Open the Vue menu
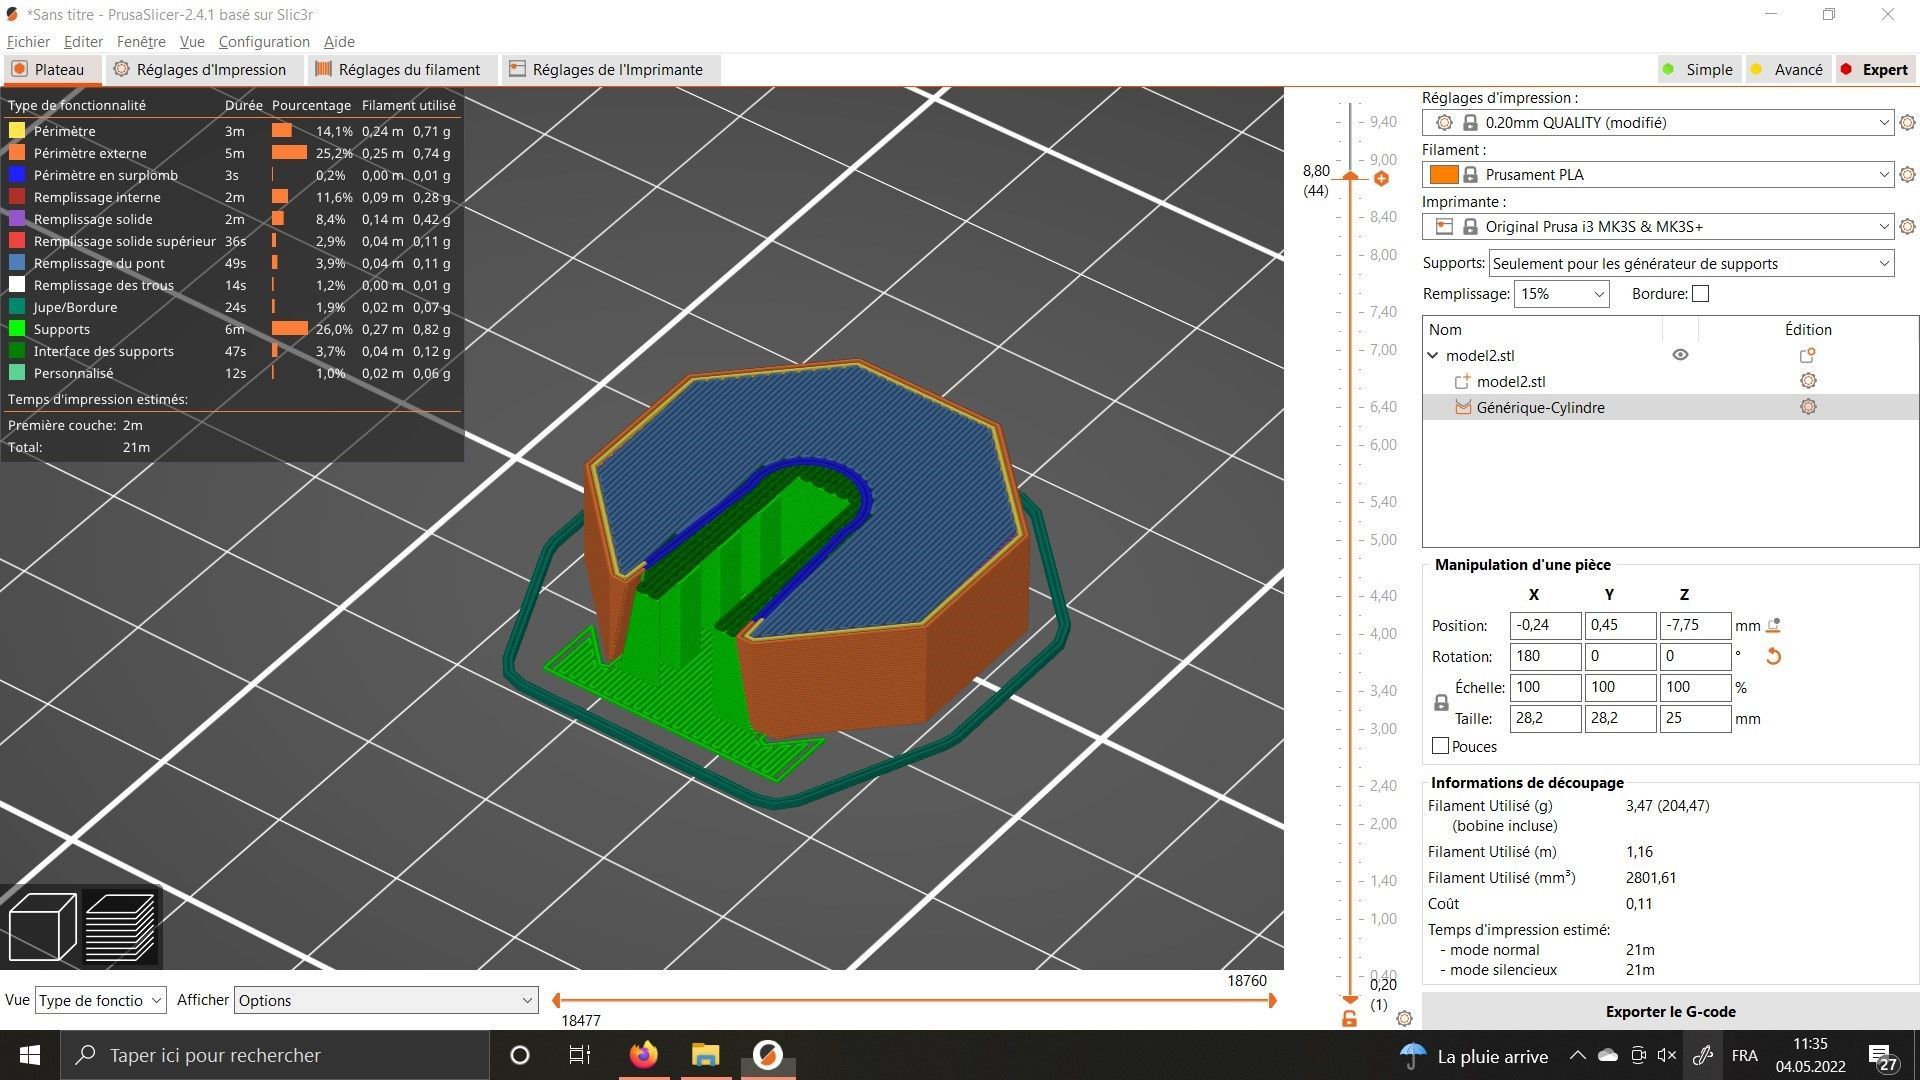 point(192,41)
